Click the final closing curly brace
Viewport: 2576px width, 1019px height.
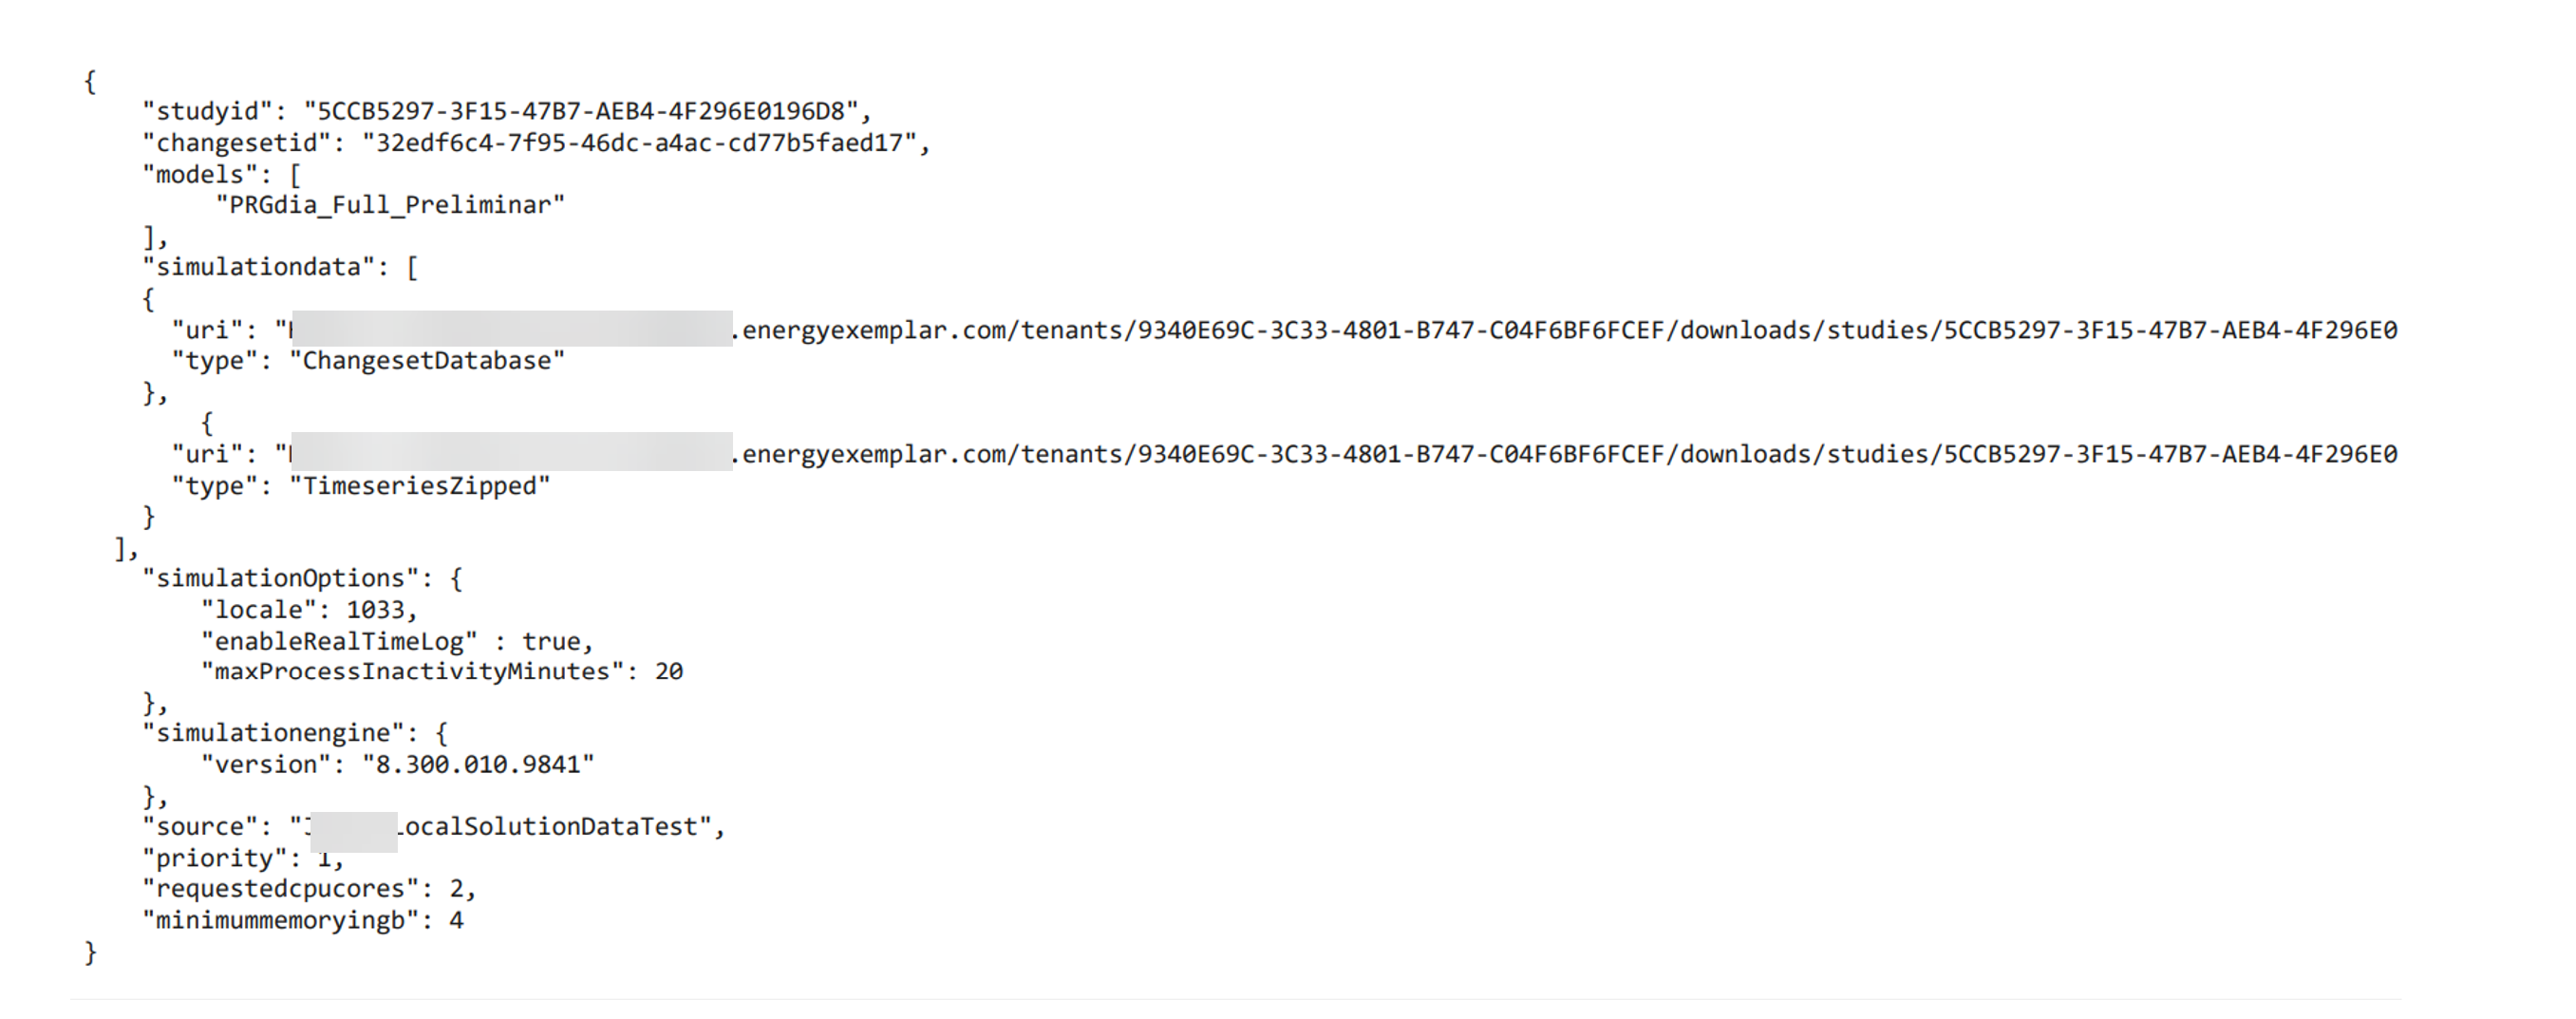click(x=90, y=953)
